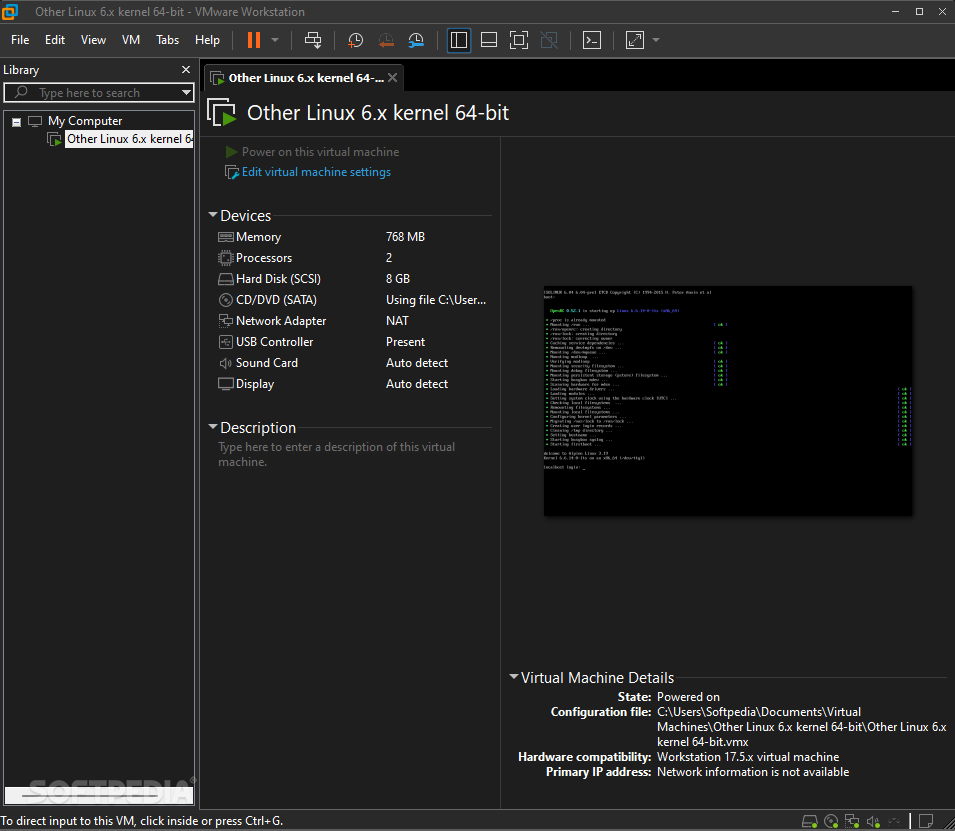Screen dimensions: 955x831
Task: Click Power on this virtual machine
Action: pos(320,152)
